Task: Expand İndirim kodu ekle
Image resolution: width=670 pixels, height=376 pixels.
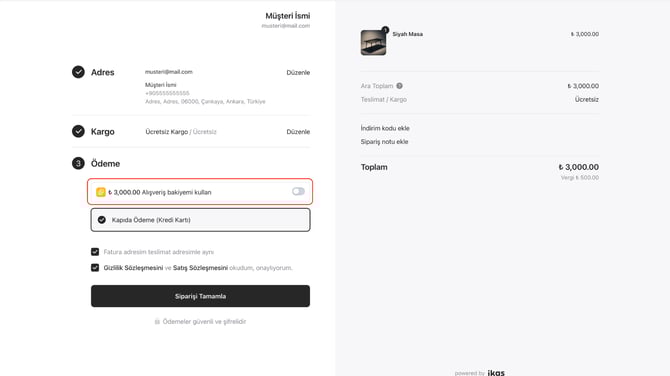Action: pyautogui.click(x=385, y=128)
